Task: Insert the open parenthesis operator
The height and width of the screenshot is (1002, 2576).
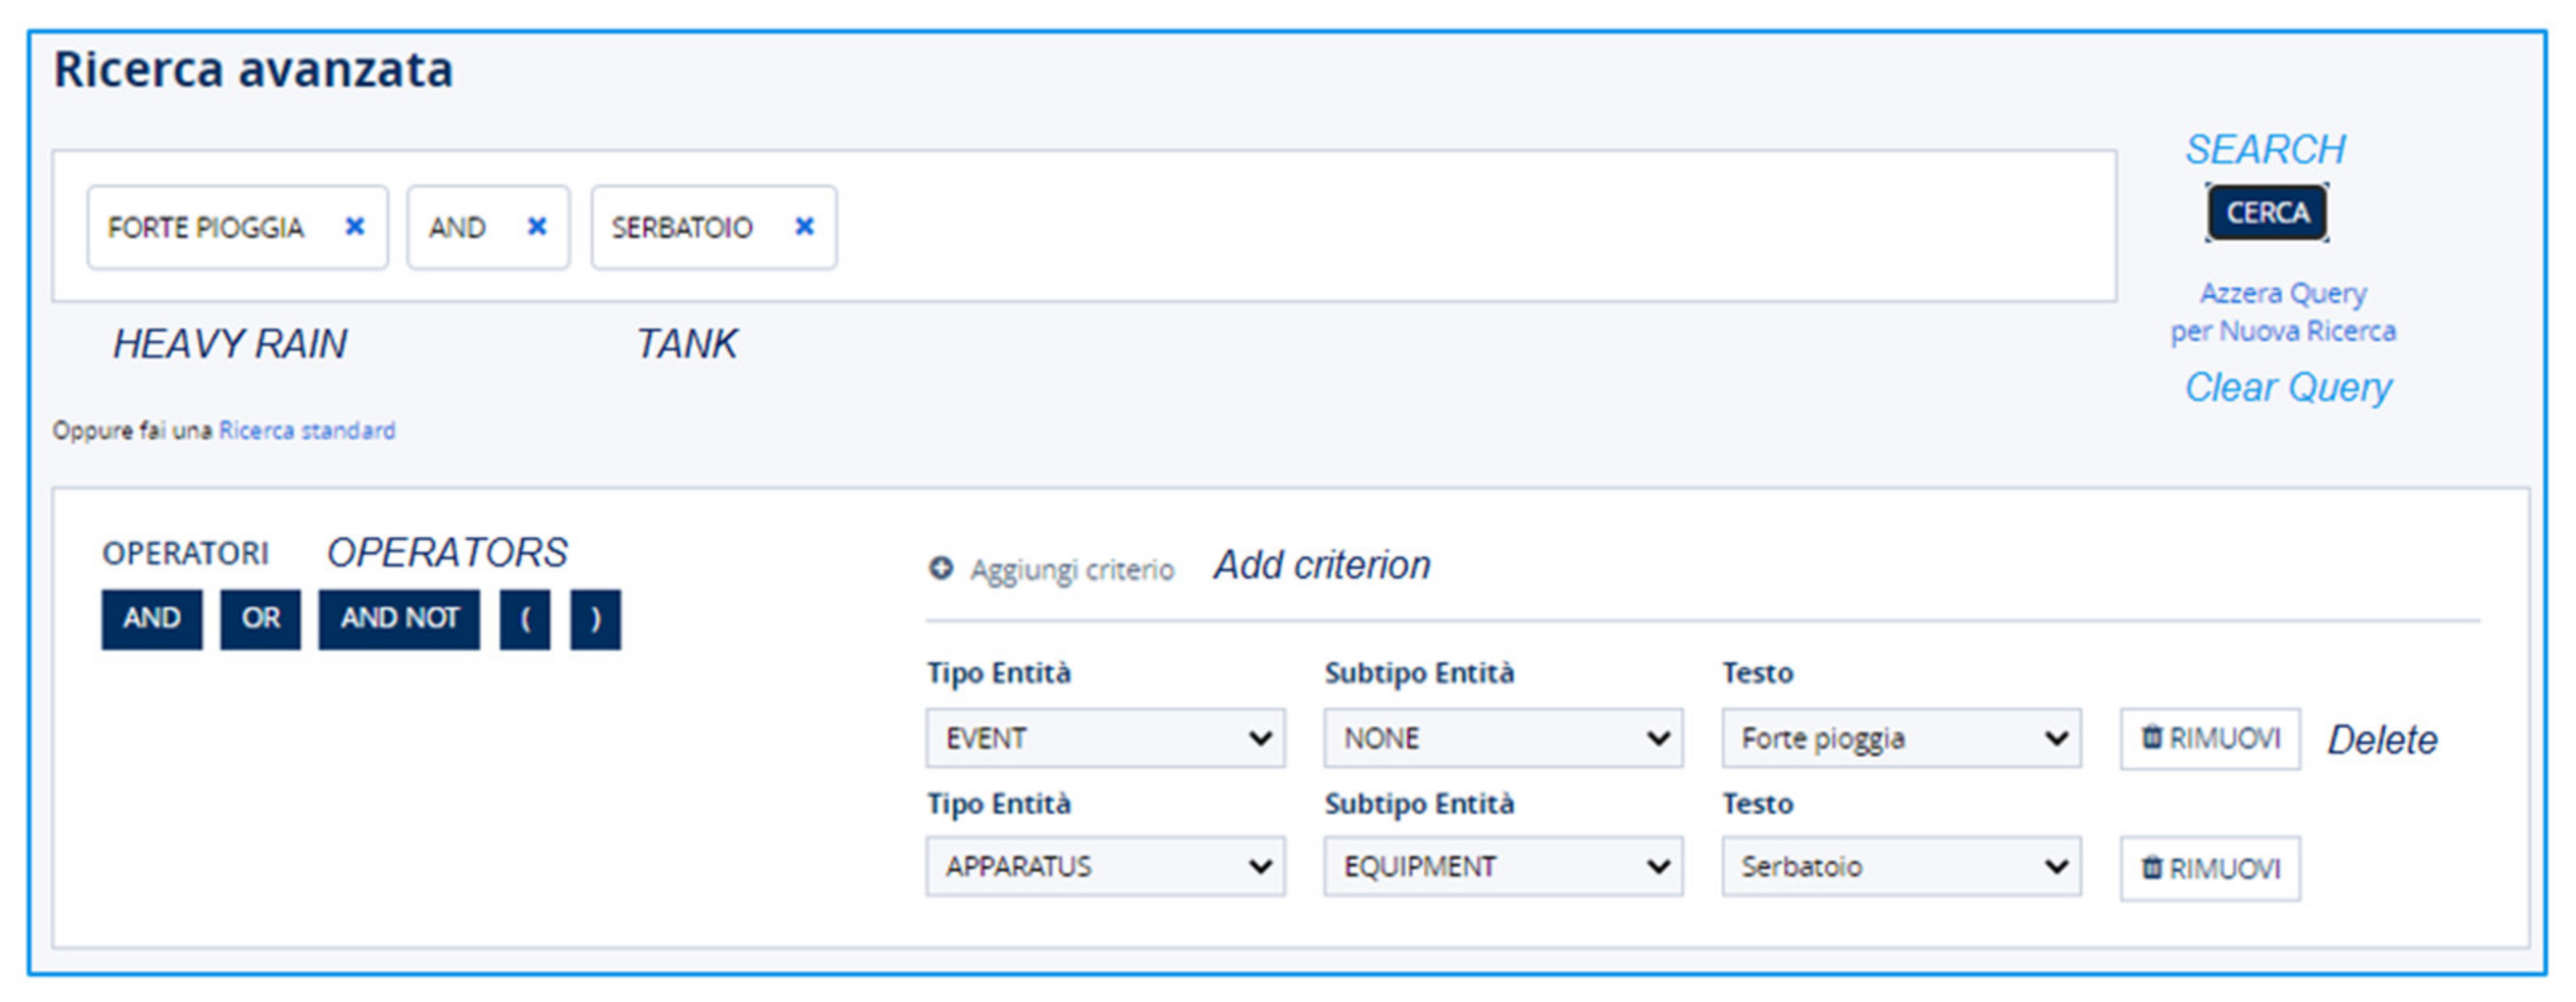Action: point(525,619)
